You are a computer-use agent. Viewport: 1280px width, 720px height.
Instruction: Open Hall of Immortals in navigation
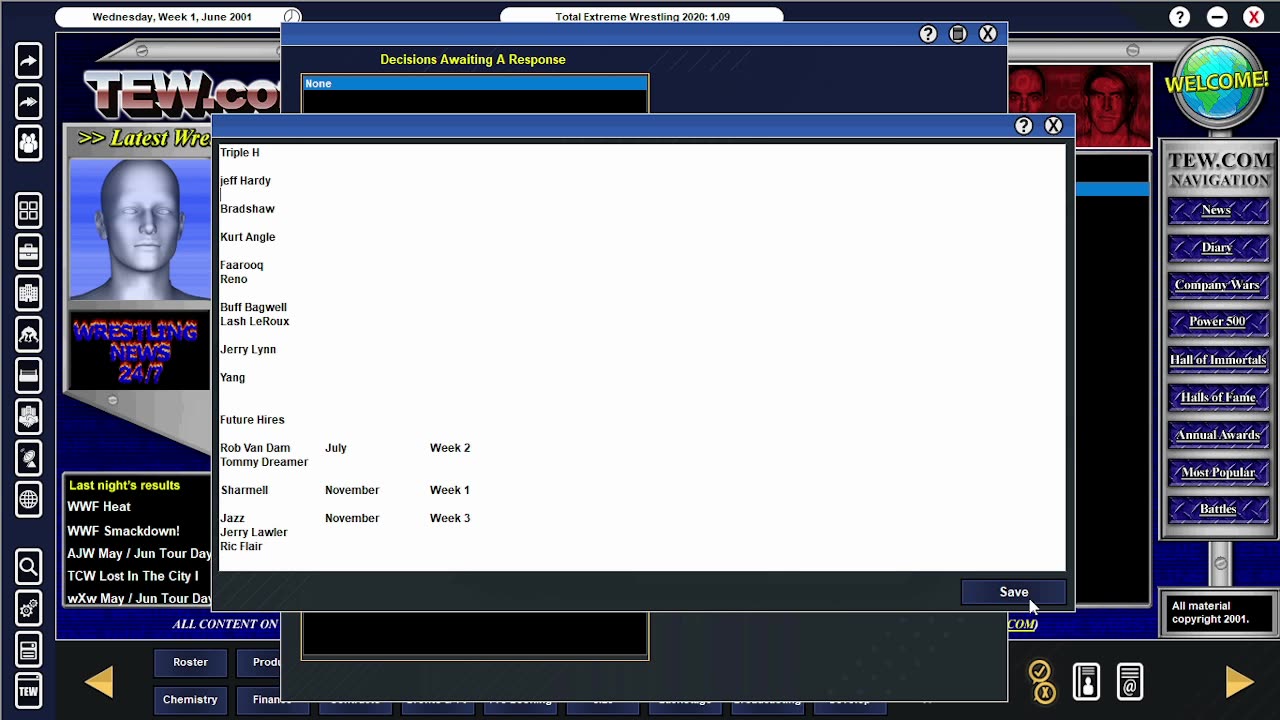pyautogui.click(x=1217, y=360)
